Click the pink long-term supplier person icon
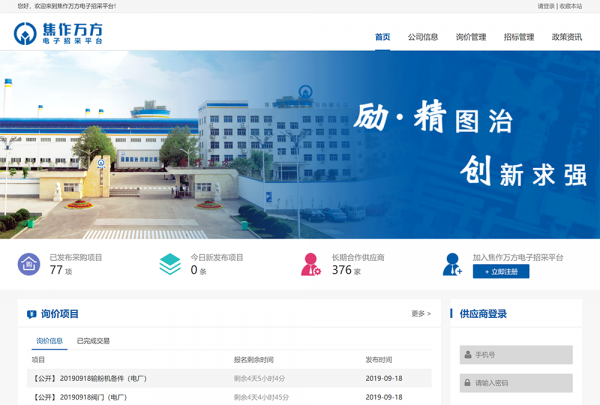600x405 pixels. [x=311, y=264]
